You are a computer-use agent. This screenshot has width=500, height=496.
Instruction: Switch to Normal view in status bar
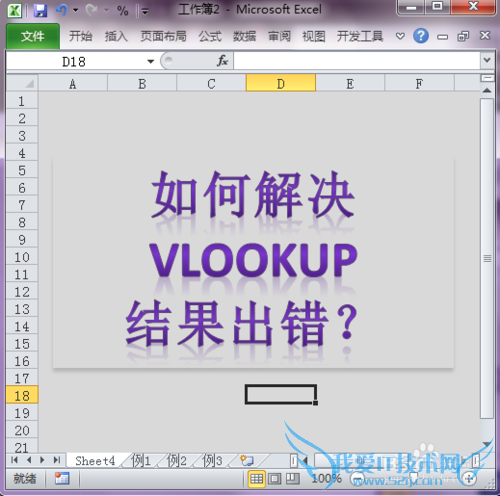[x=256, y=479]
